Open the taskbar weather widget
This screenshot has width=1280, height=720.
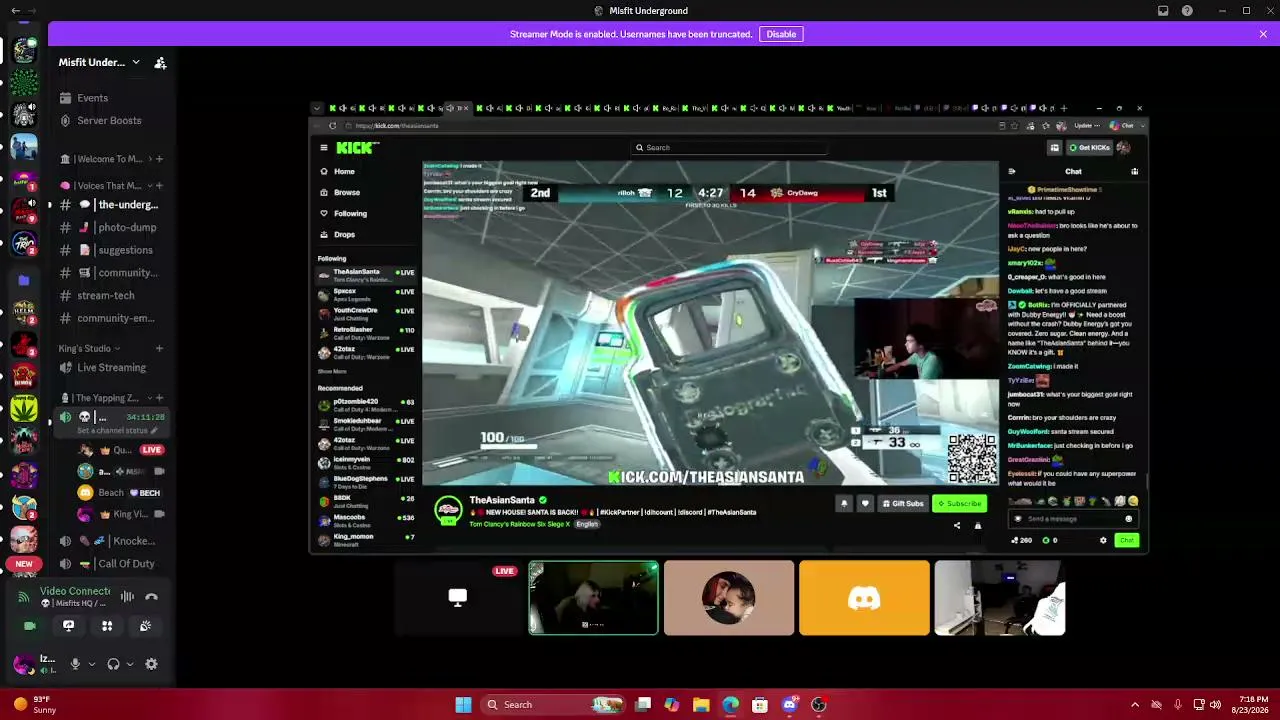(x=34, y=705)
